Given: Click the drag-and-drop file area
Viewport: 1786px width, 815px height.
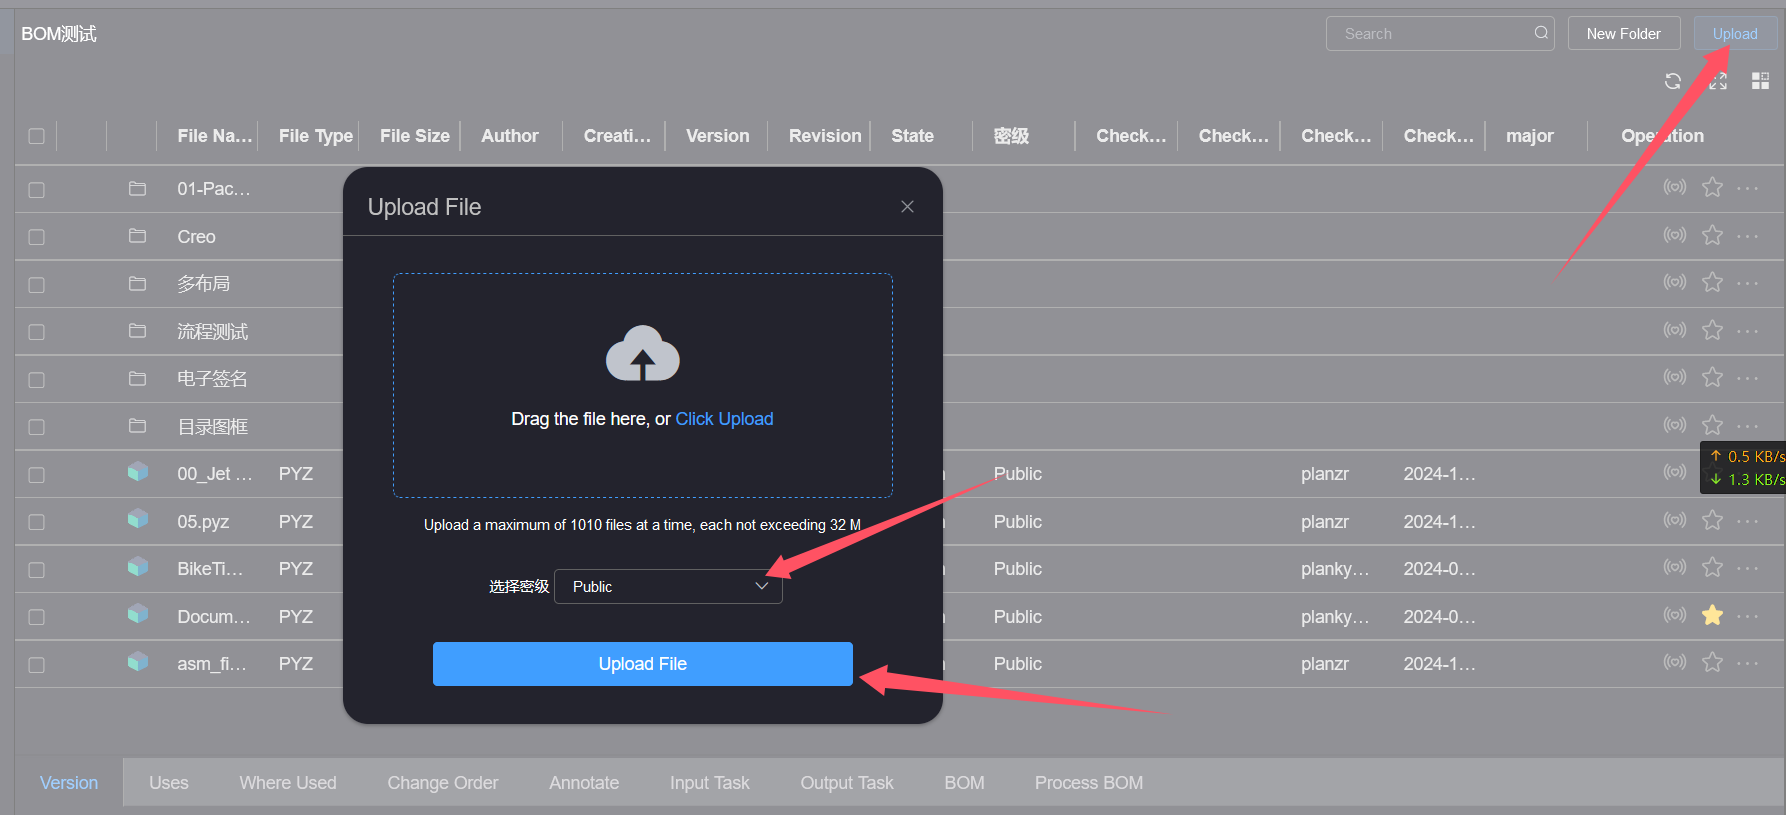Looking at the screenshot, I should click(643, 385).
